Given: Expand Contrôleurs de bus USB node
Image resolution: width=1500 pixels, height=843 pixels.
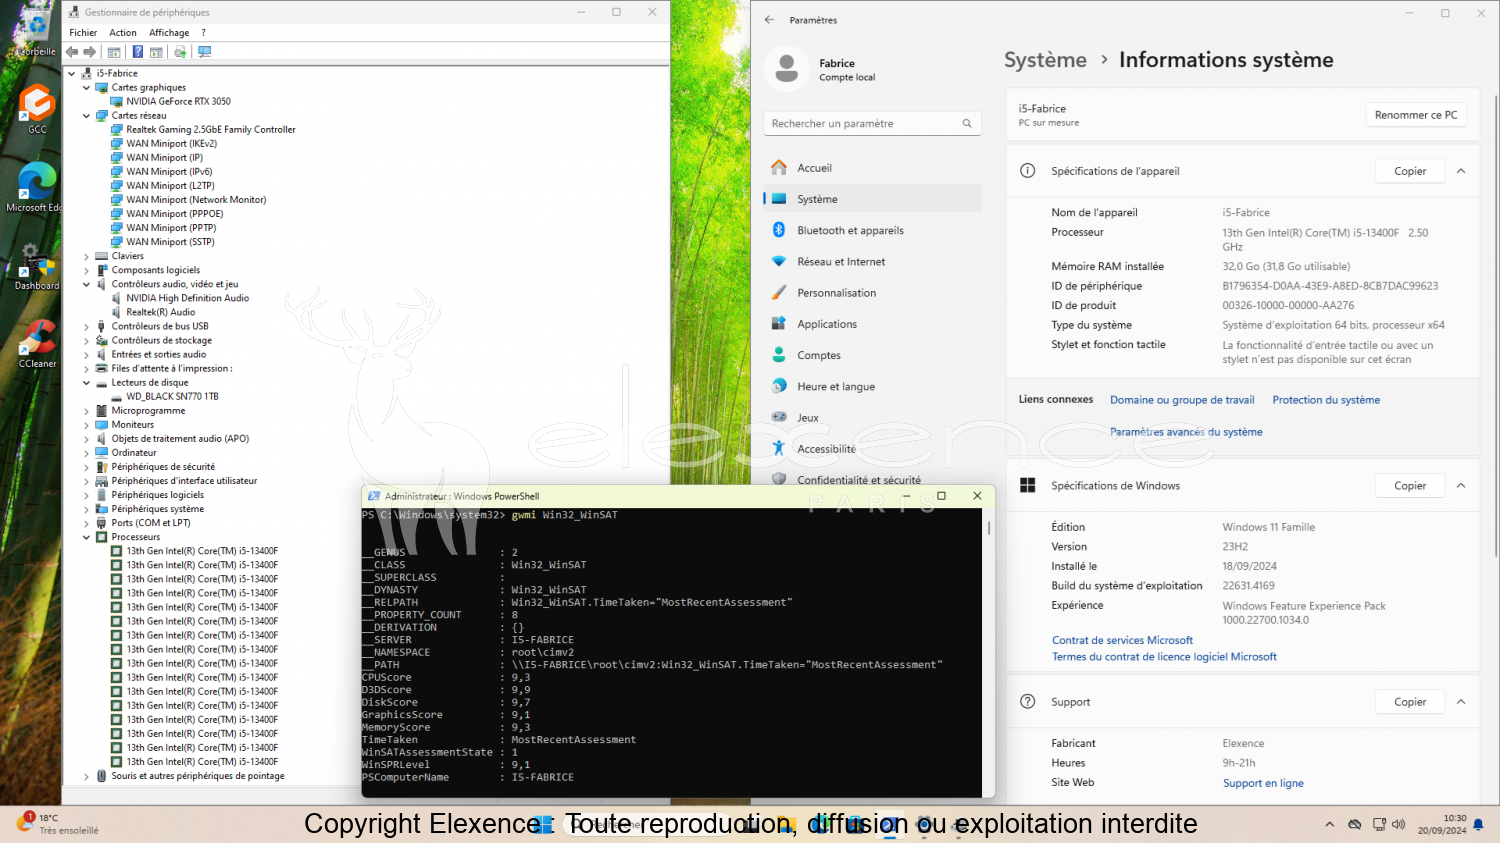Looking at the screenshot, I should (x=86, y=327).
